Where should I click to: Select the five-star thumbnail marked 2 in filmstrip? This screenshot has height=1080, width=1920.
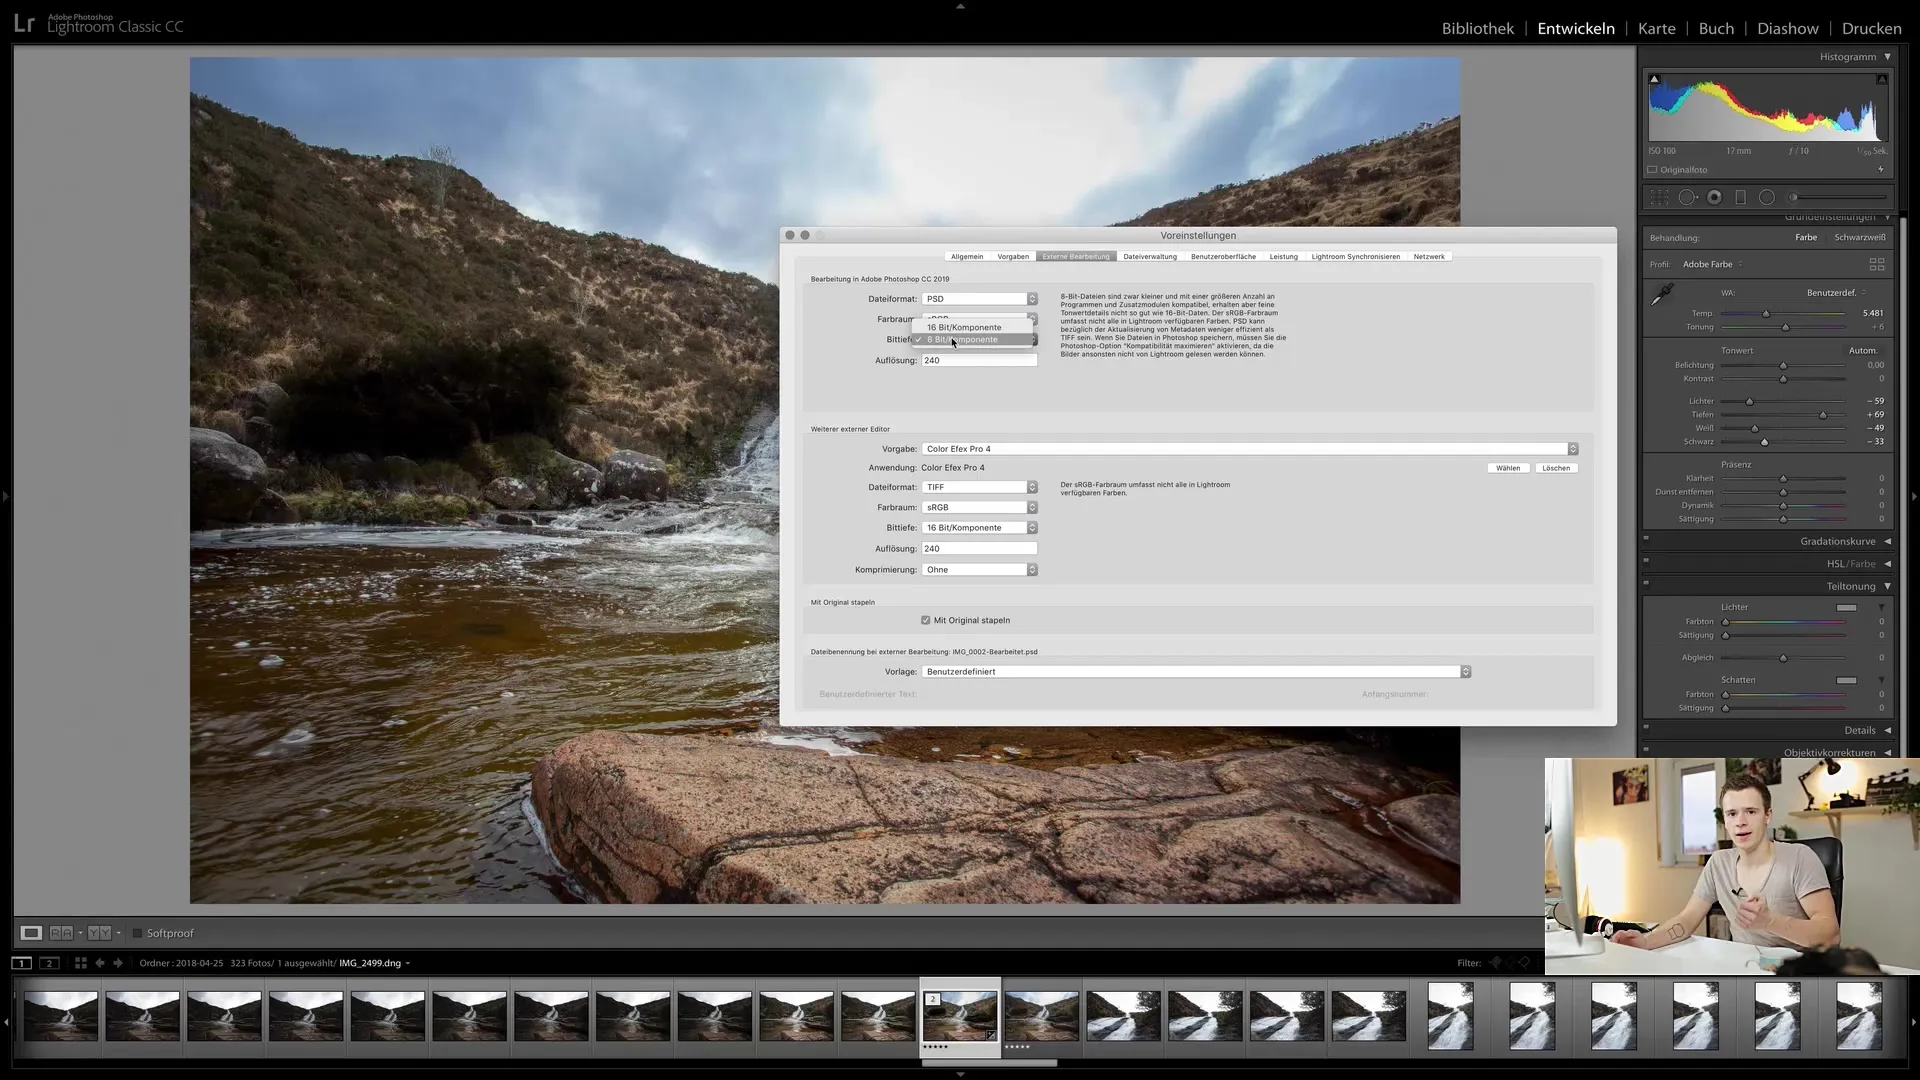coord(960,1015)
